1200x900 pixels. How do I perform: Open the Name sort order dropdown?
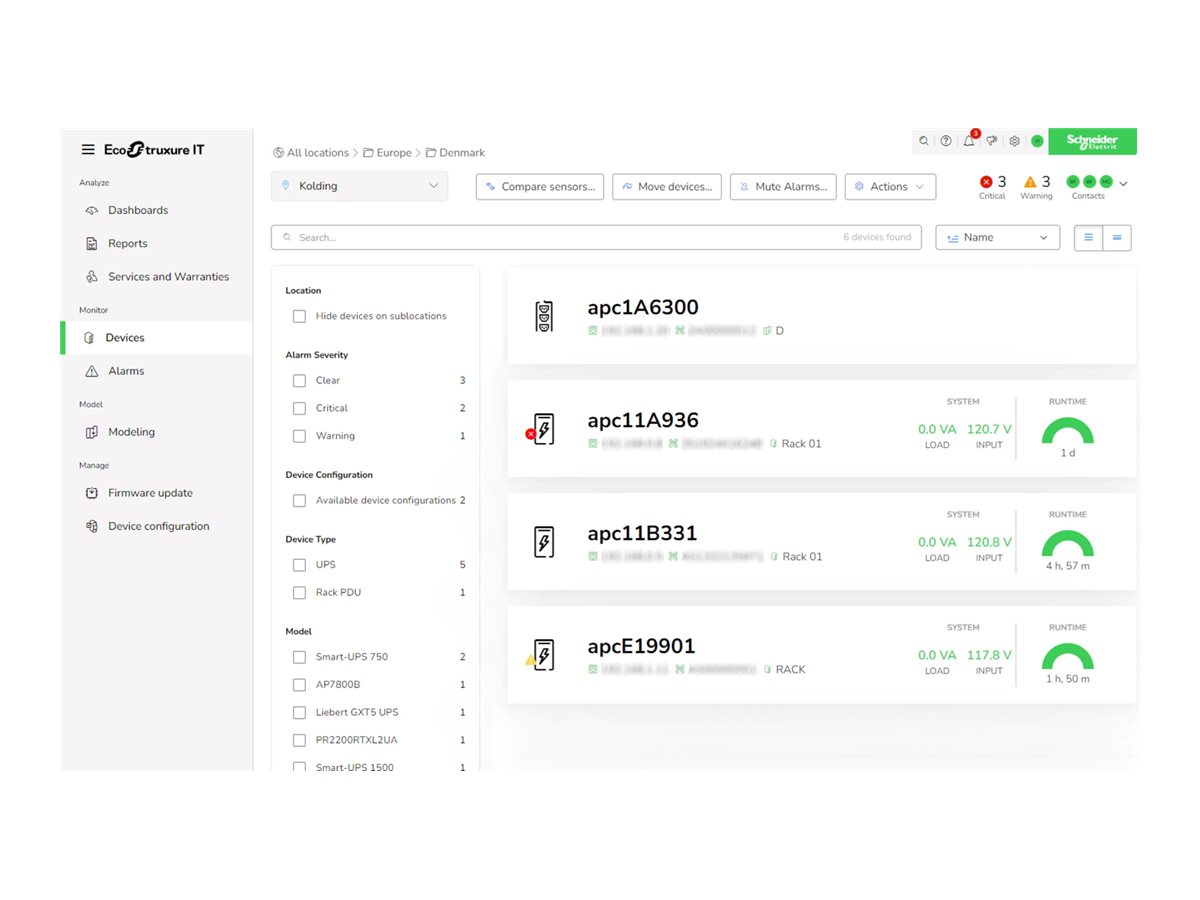997,238
